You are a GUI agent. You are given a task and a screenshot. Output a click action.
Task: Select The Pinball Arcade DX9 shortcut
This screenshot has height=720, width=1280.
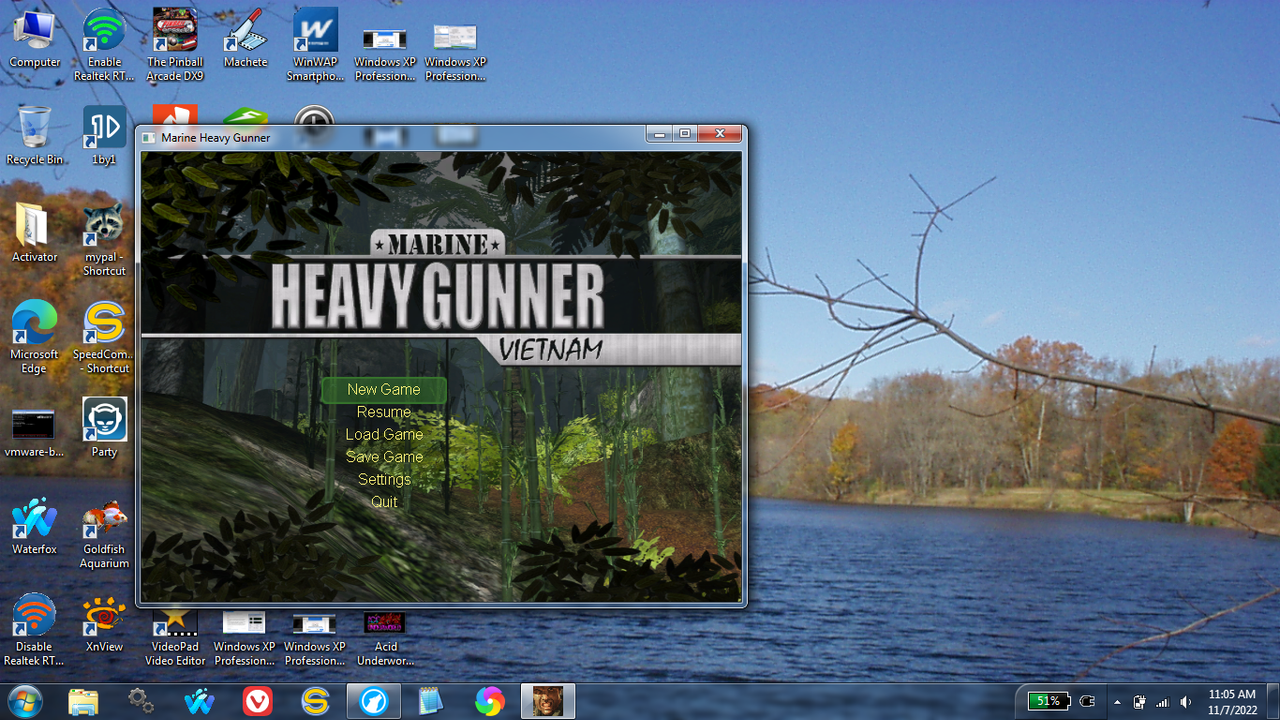click(x=175, y=46)
